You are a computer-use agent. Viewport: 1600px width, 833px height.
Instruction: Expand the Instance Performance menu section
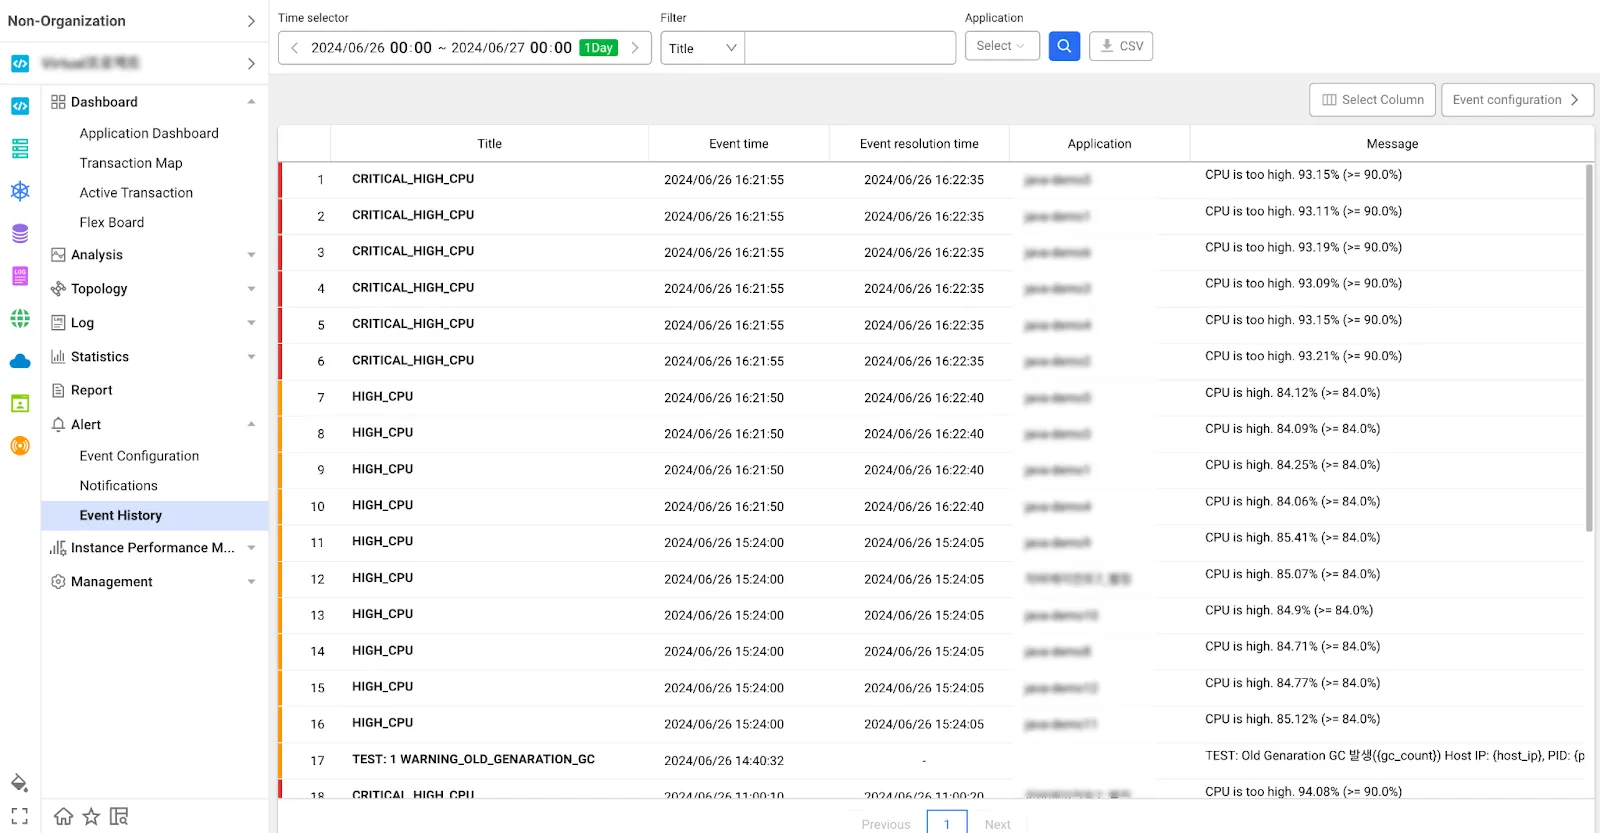[251, 548]
